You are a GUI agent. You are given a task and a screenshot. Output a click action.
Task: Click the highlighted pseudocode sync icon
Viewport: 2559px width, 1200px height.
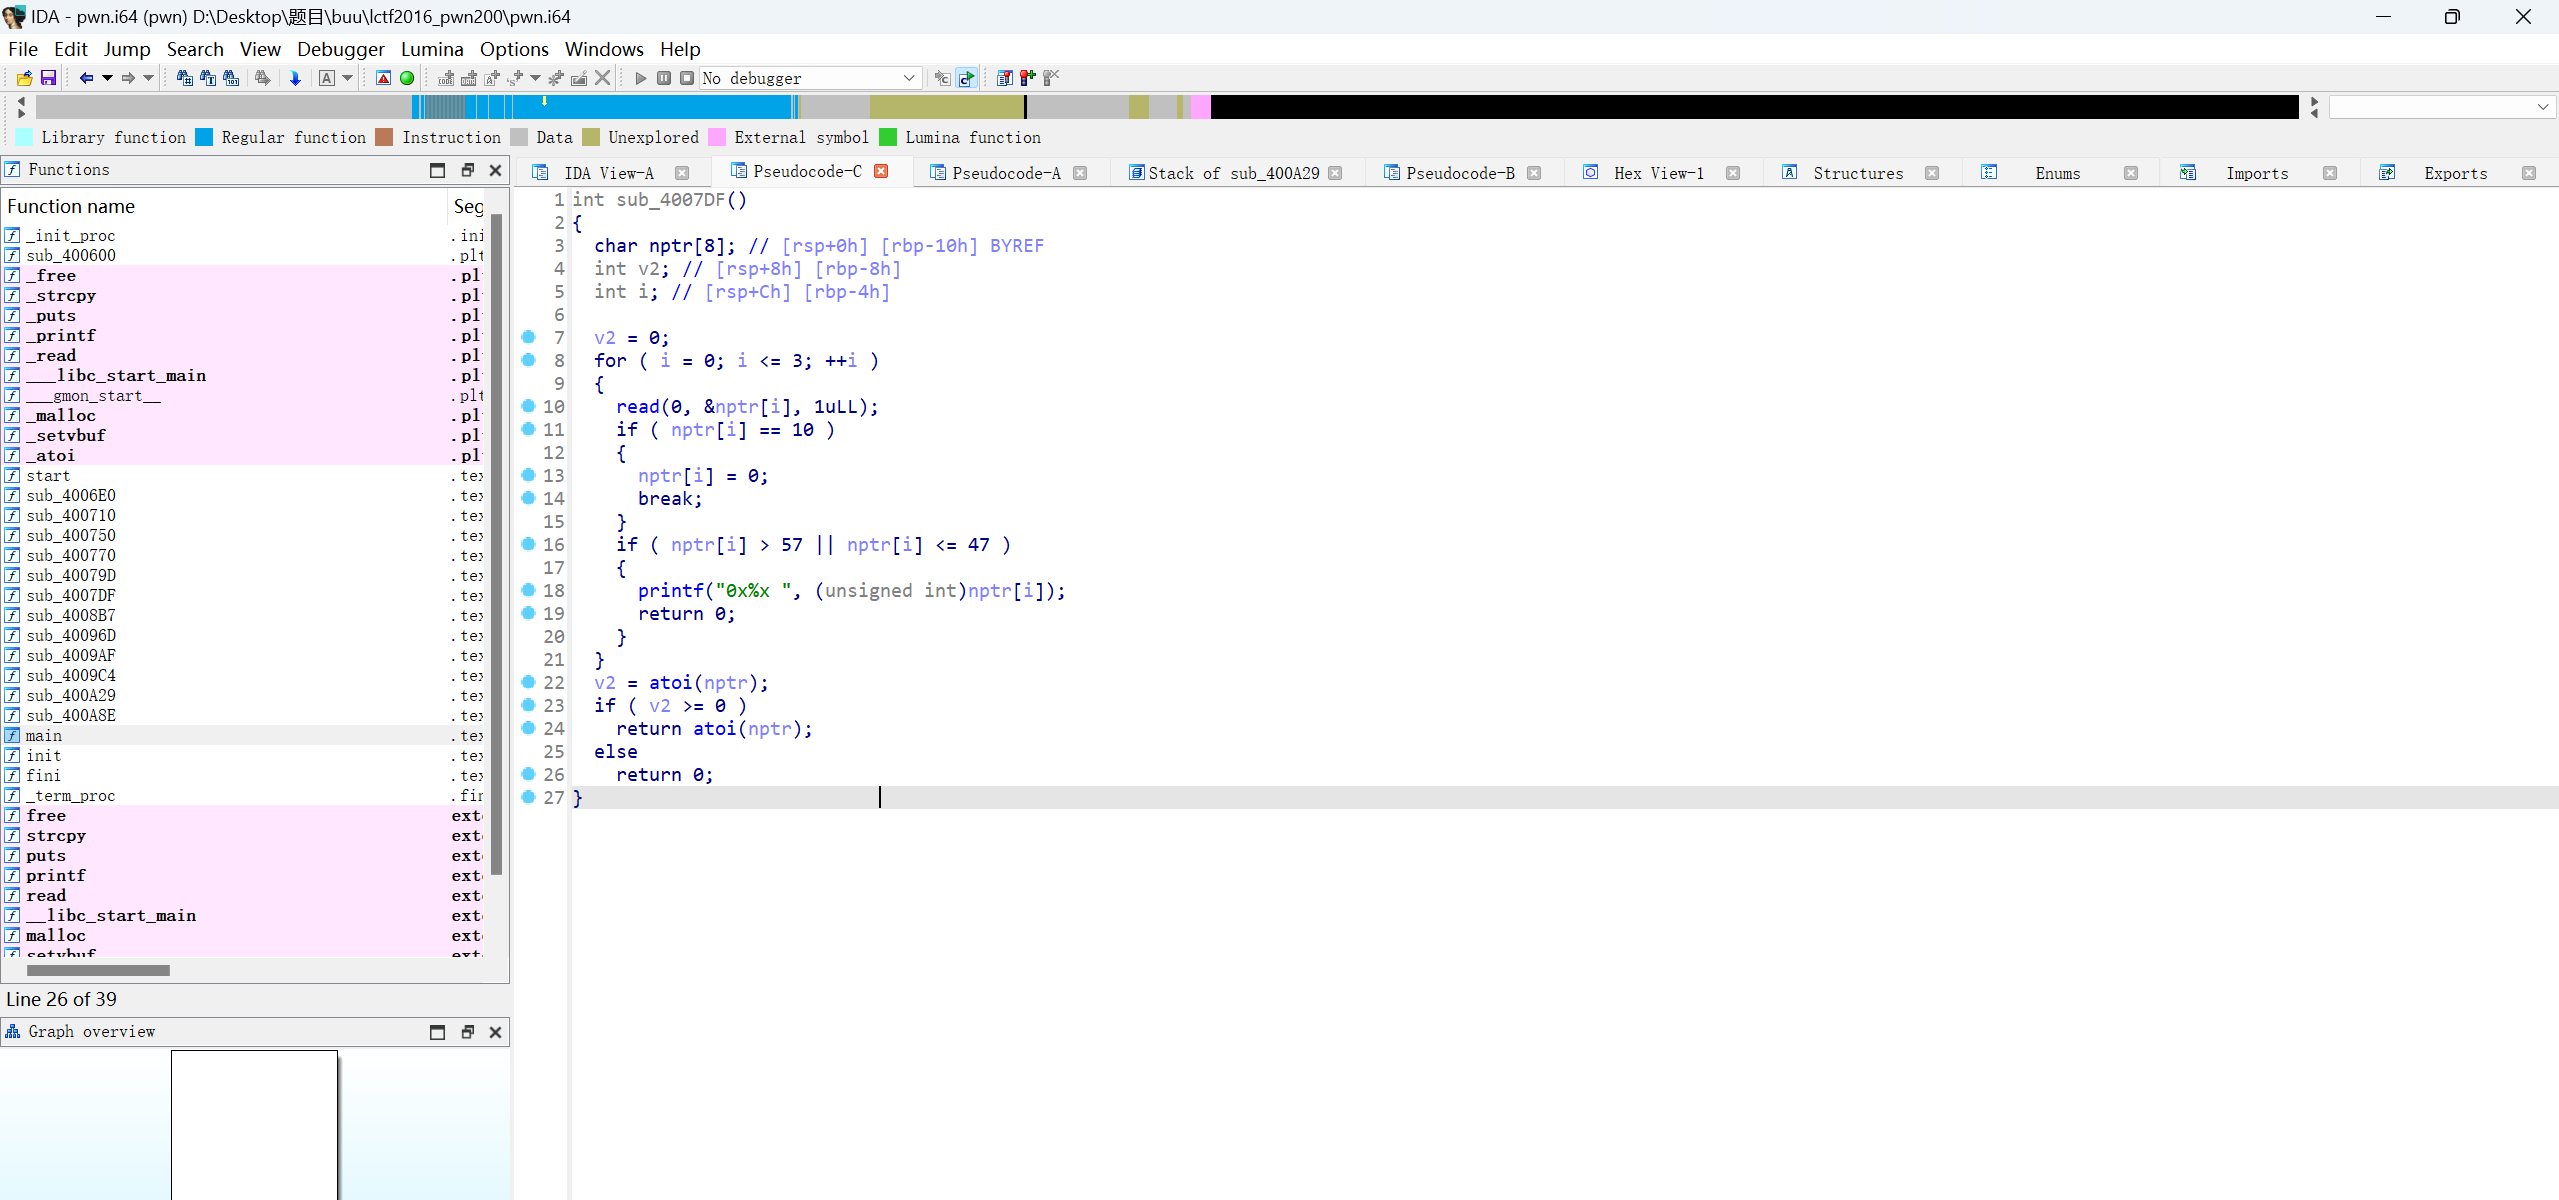966,78
